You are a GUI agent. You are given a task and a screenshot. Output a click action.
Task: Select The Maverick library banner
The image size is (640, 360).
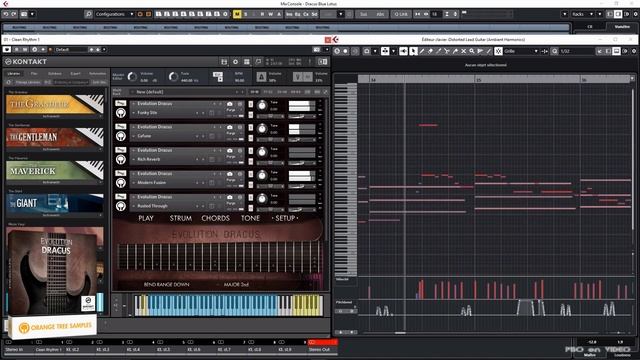55,171
